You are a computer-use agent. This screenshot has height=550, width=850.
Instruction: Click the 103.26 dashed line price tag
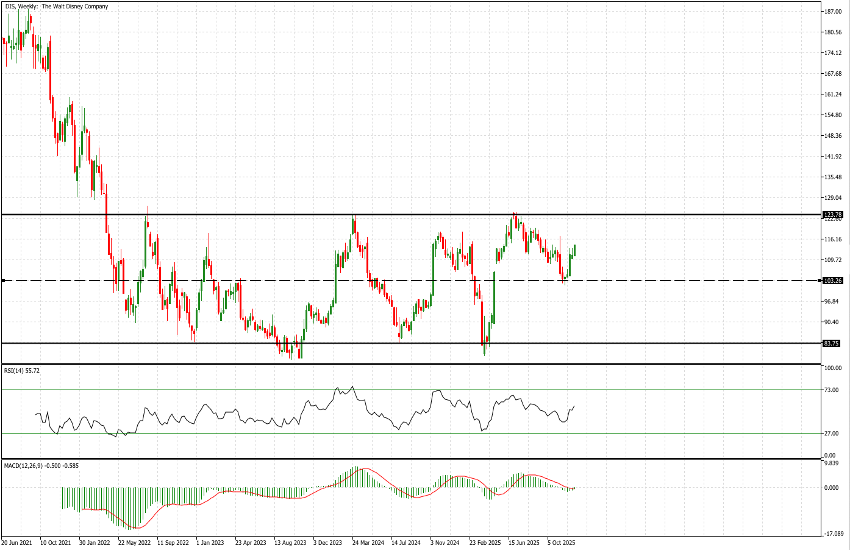832,281
